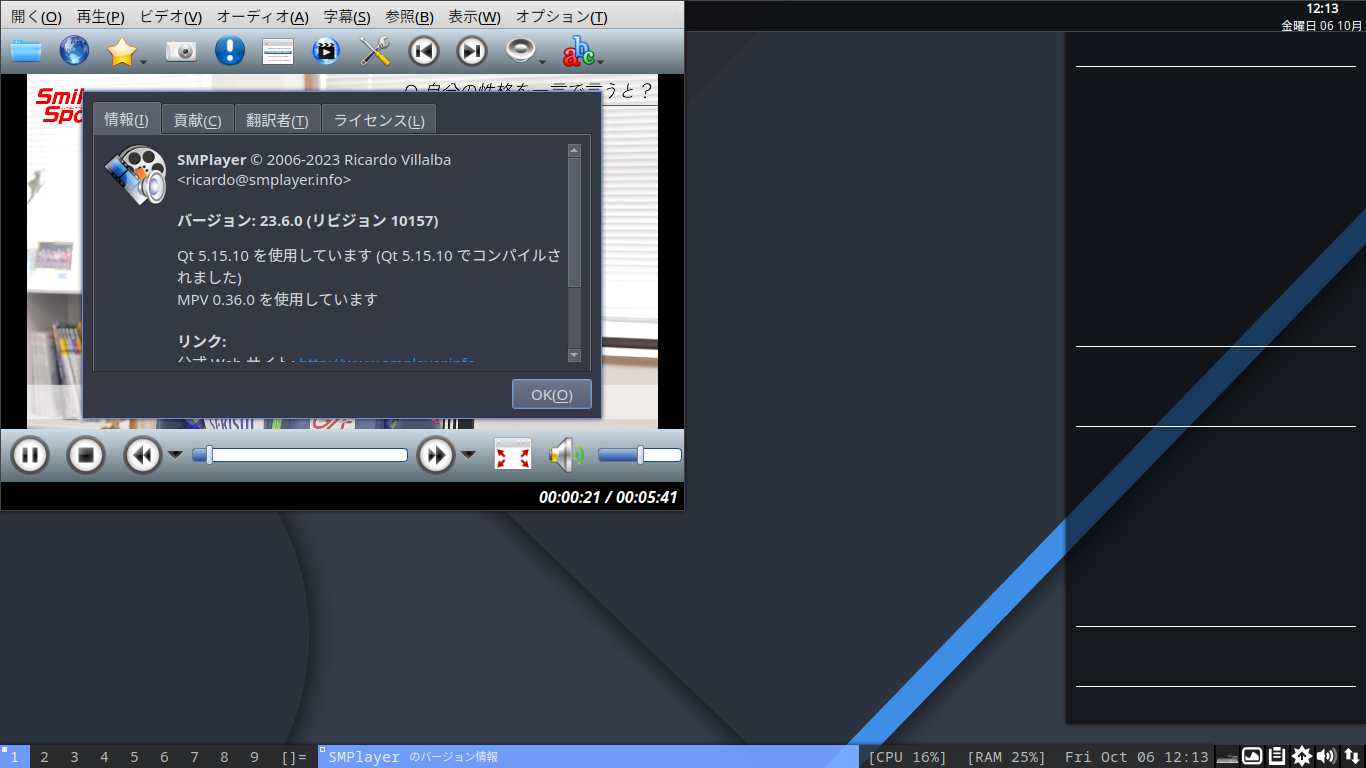Open the 字幕(S) menu
Screen dimensions: 1366x768
347,16
